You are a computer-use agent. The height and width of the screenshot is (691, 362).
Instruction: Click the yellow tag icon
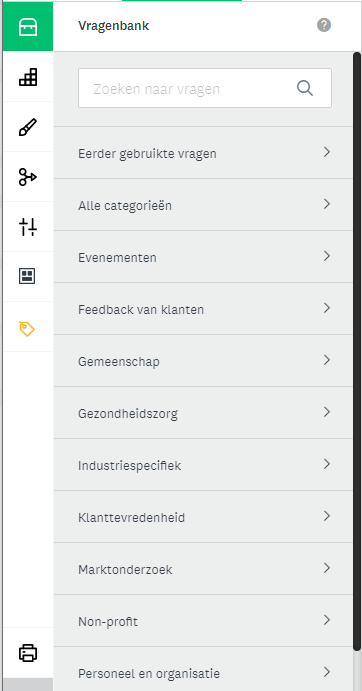click(28, 328)
